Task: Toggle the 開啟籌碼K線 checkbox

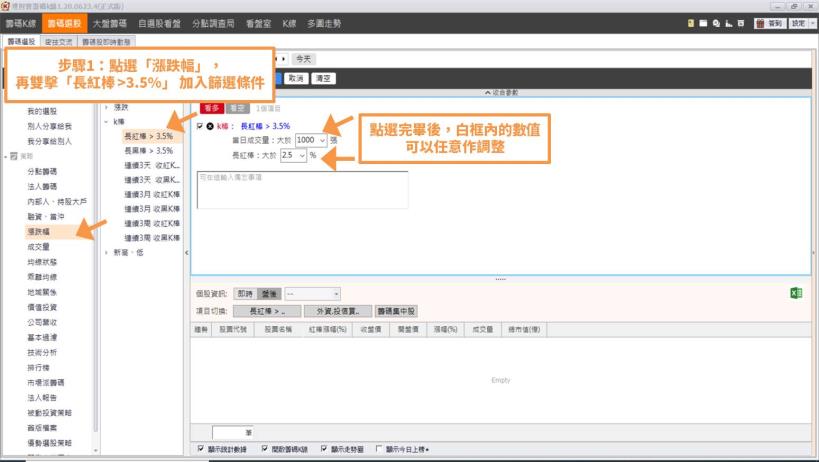Action: point(264,448)
